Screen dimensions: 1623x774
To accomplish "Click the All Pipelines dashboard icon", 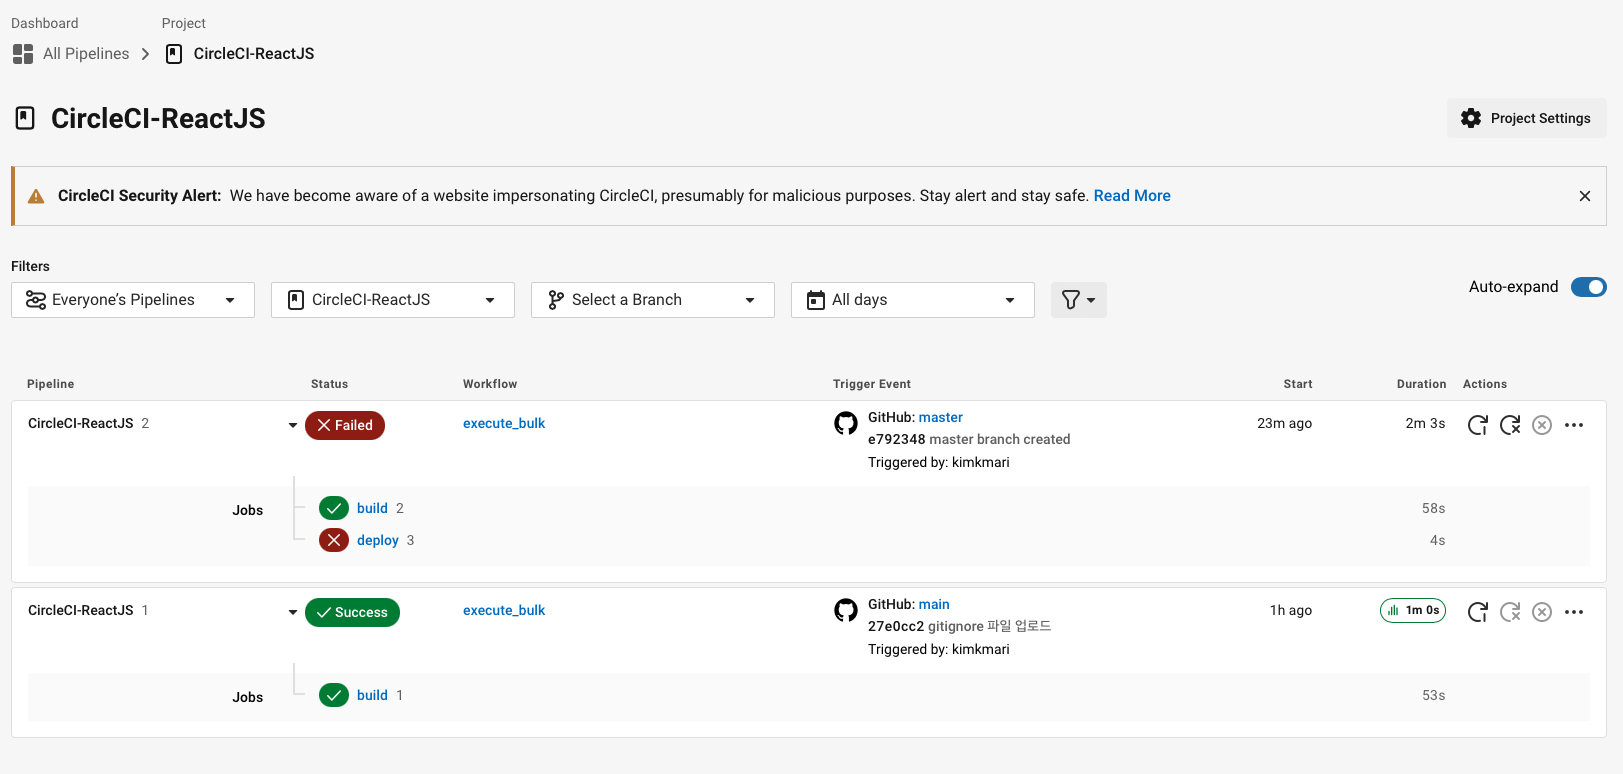I will [x=23, y=54].
